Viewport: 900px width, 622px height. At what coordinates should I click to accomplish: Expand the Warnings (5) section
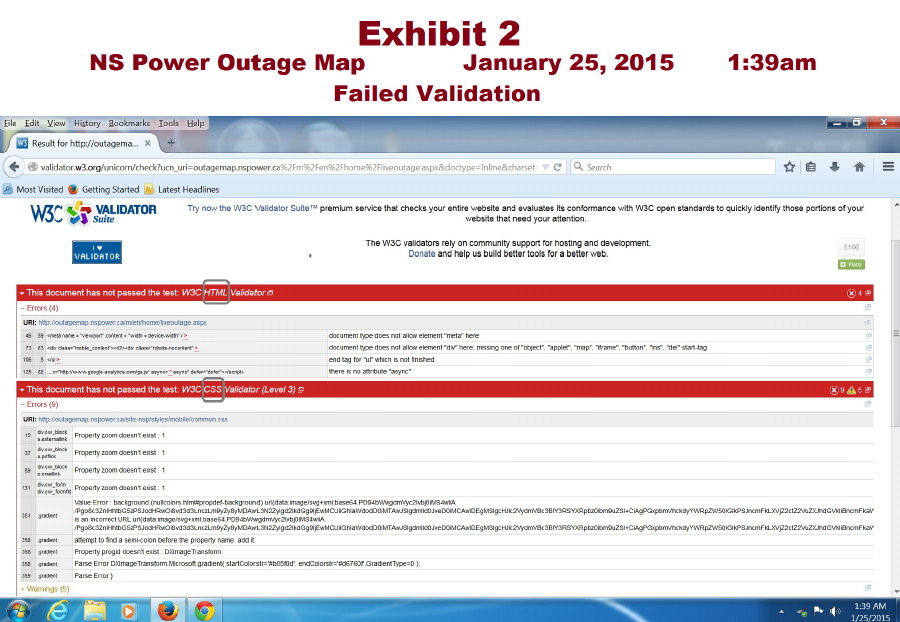click(x=45, y=589)
